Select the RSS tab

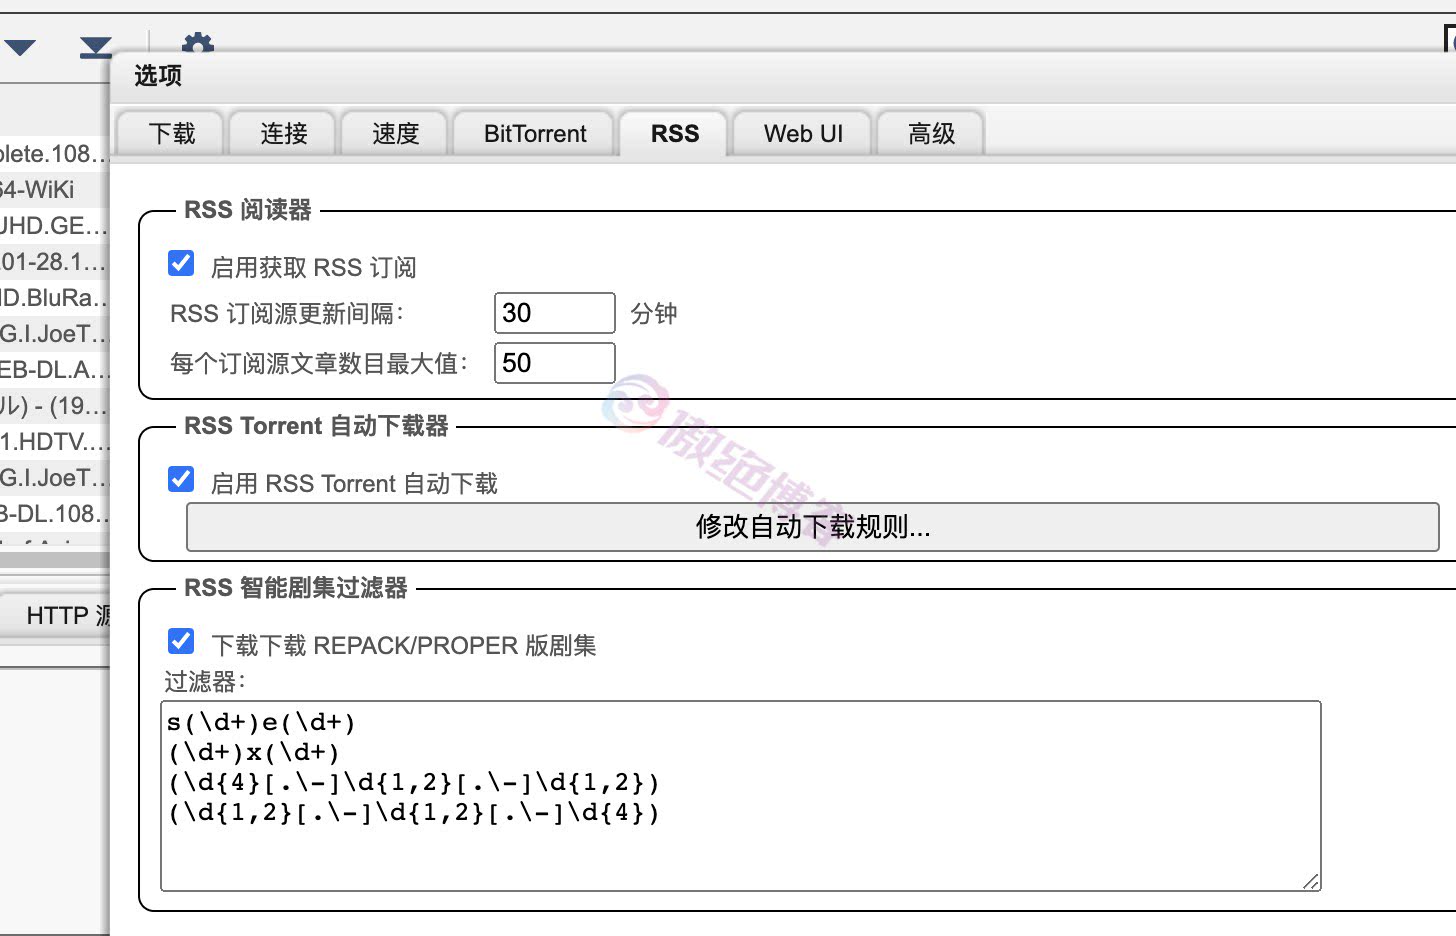click(672, 133)
